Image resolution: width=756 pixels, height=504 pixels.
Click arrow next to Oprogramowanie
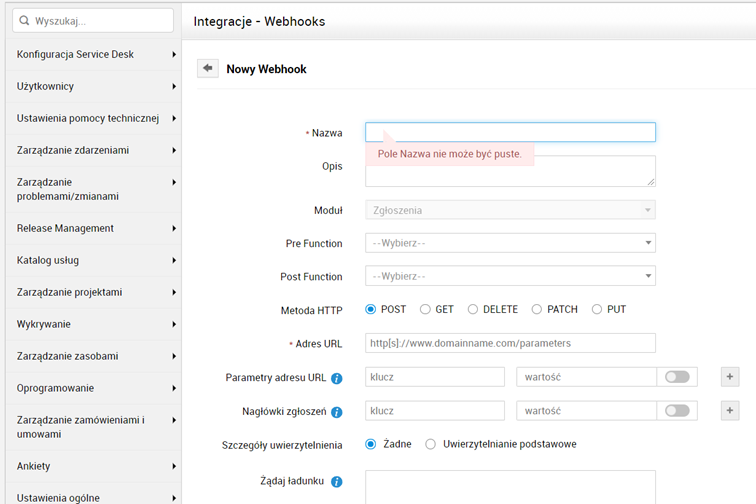[174, 388]
